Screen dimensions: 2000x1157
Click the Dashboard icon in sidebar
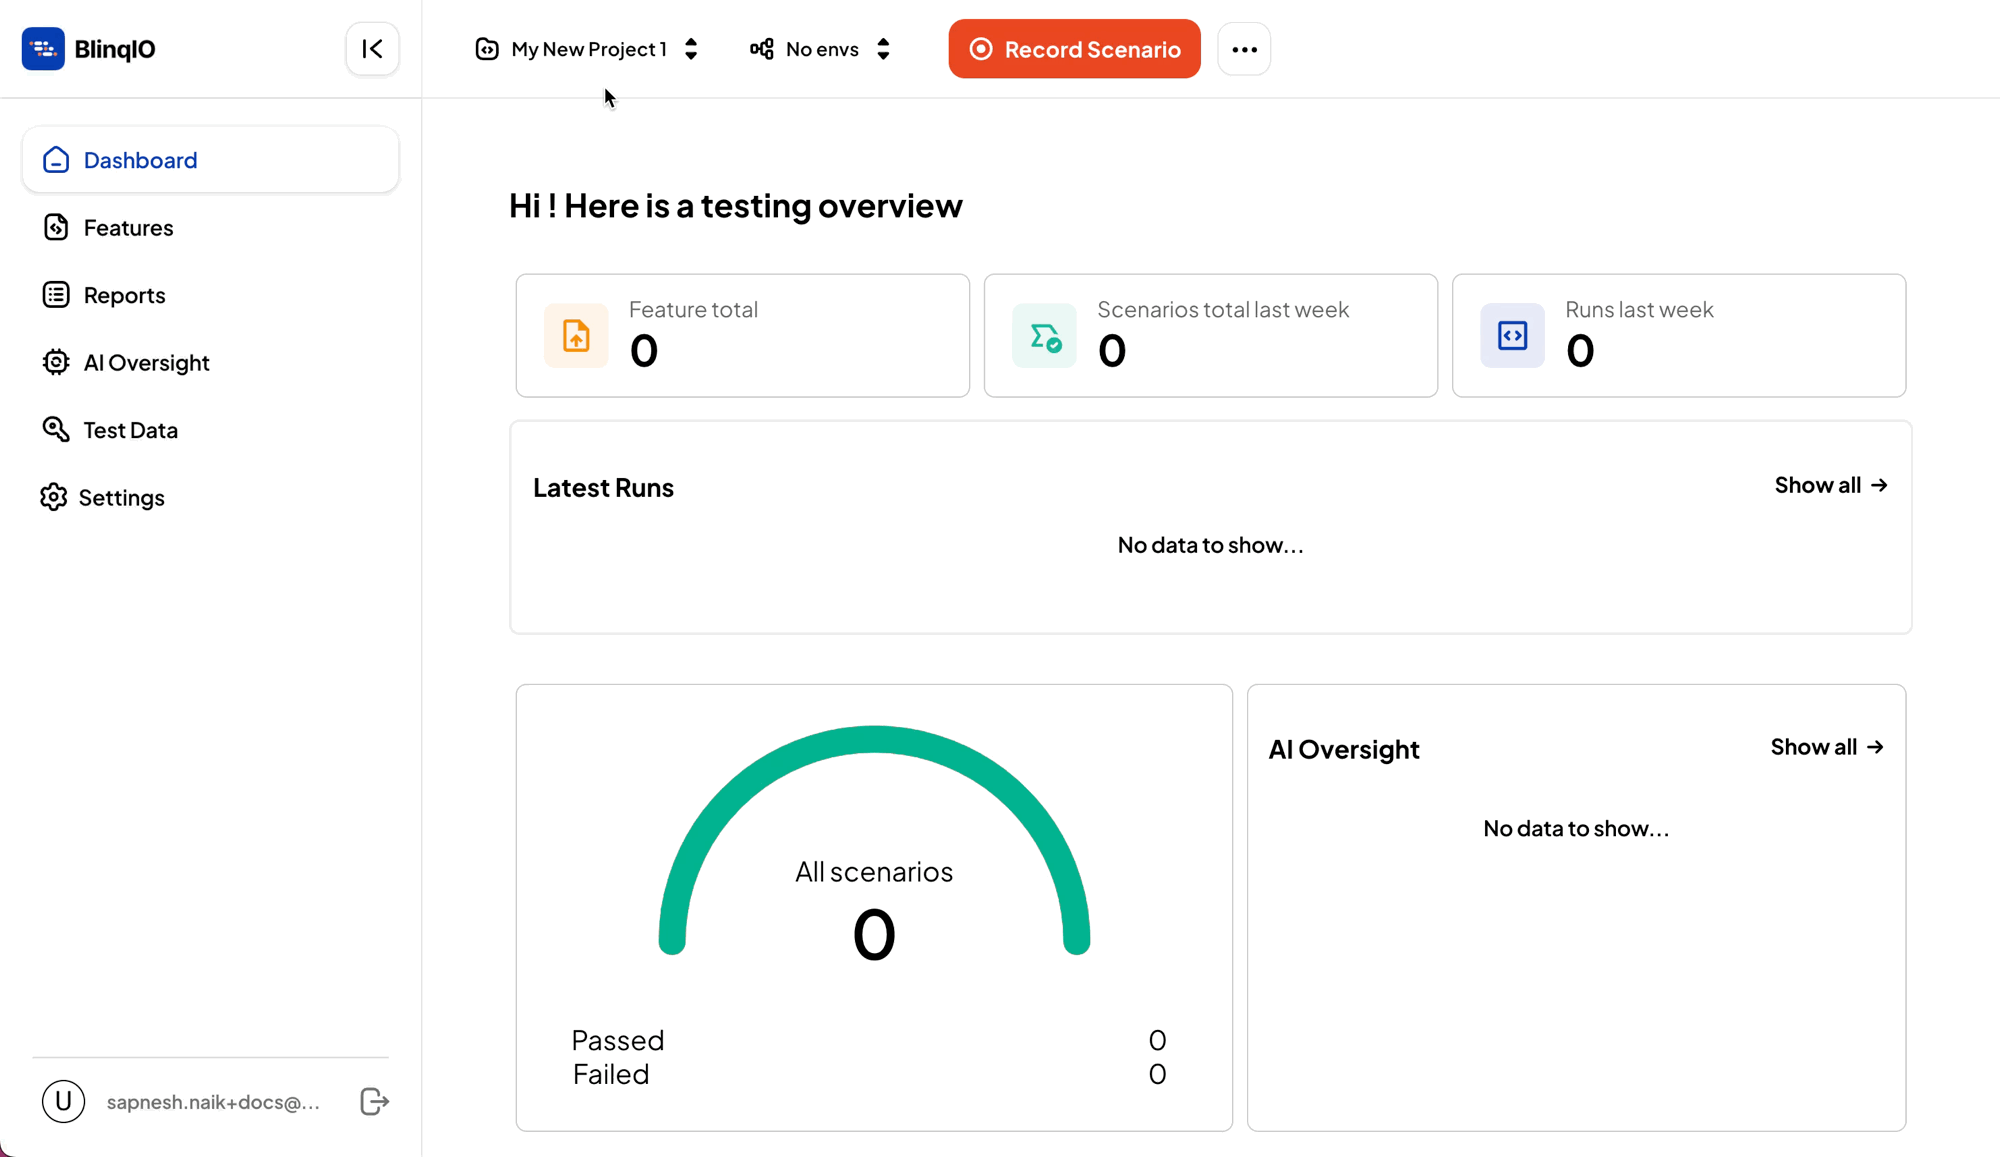(55, 158)
